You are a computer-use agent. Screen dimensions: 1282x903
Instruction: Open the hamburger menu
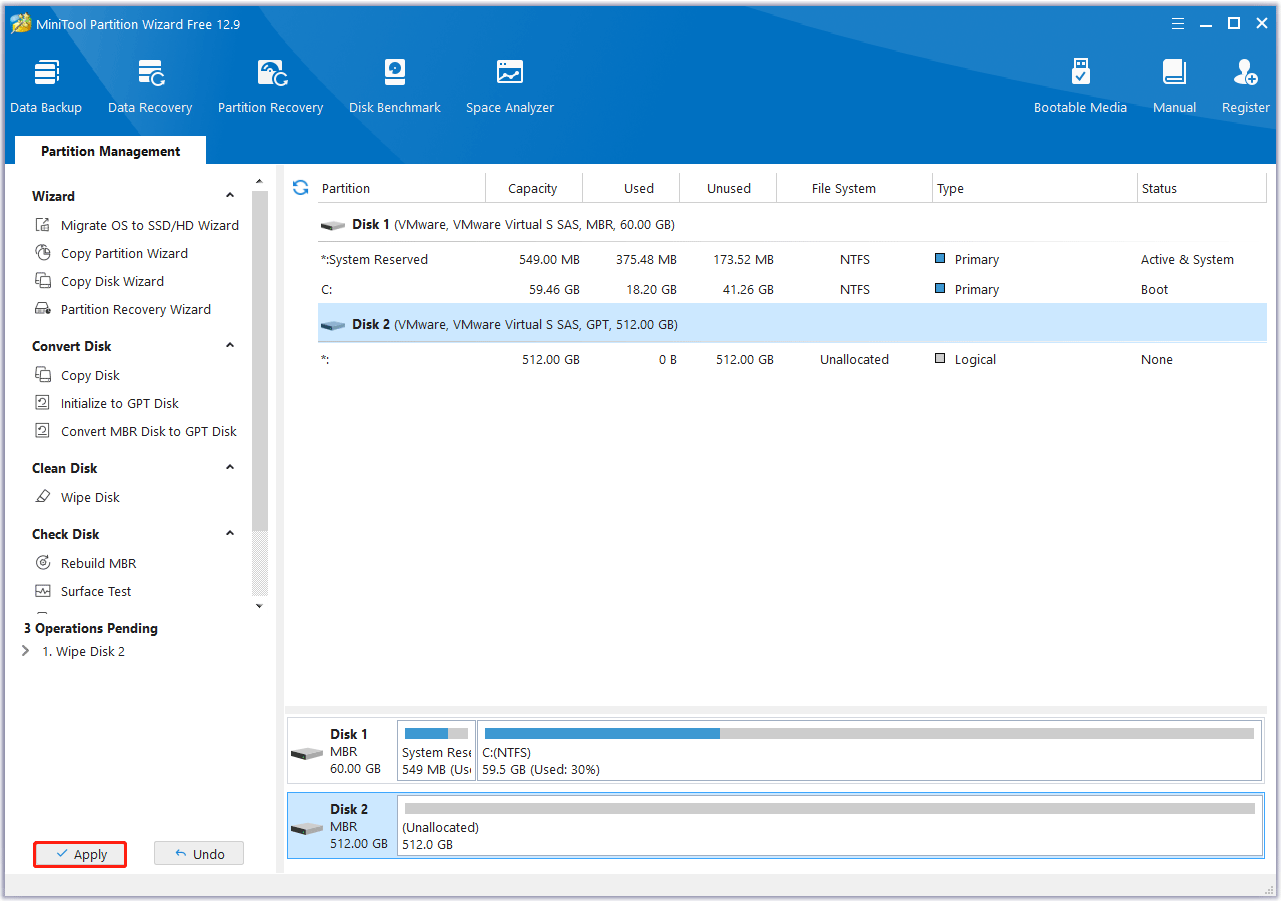[1177, 23]
